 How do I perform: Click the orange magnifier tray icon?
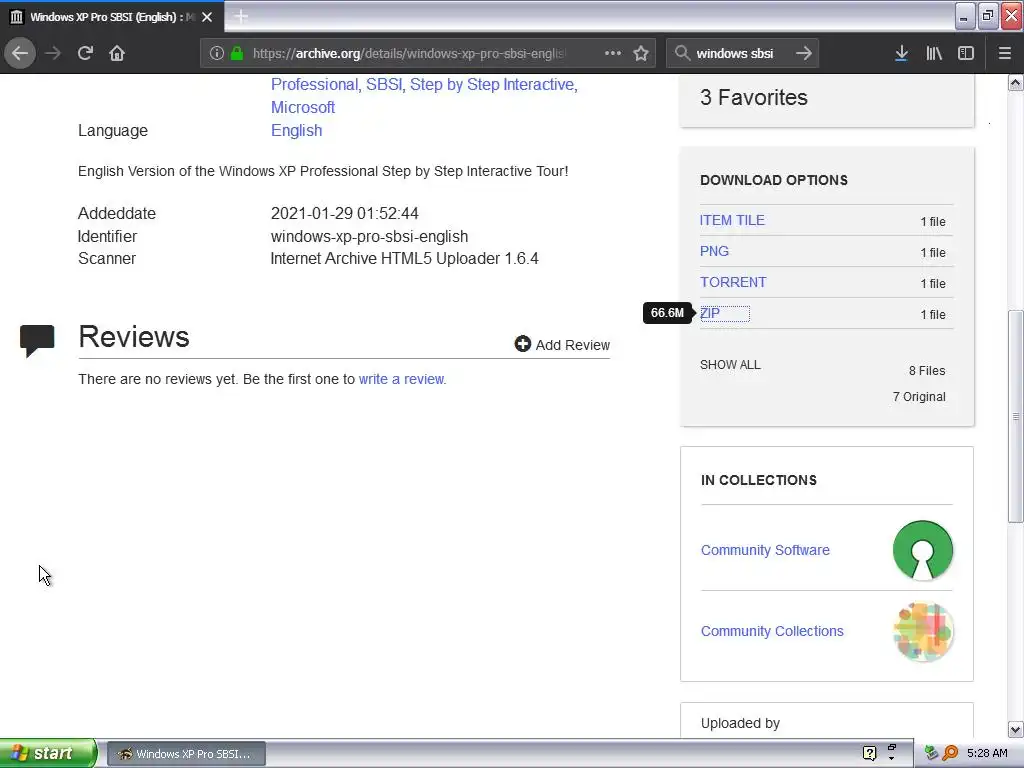951,753
